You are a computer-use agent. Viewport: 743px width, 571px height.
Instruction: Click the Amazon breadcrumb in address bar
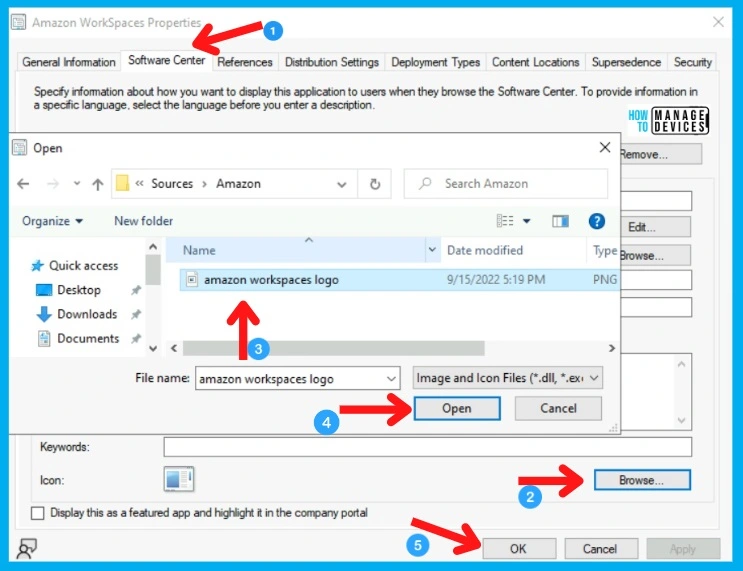[x=238, y=184]
